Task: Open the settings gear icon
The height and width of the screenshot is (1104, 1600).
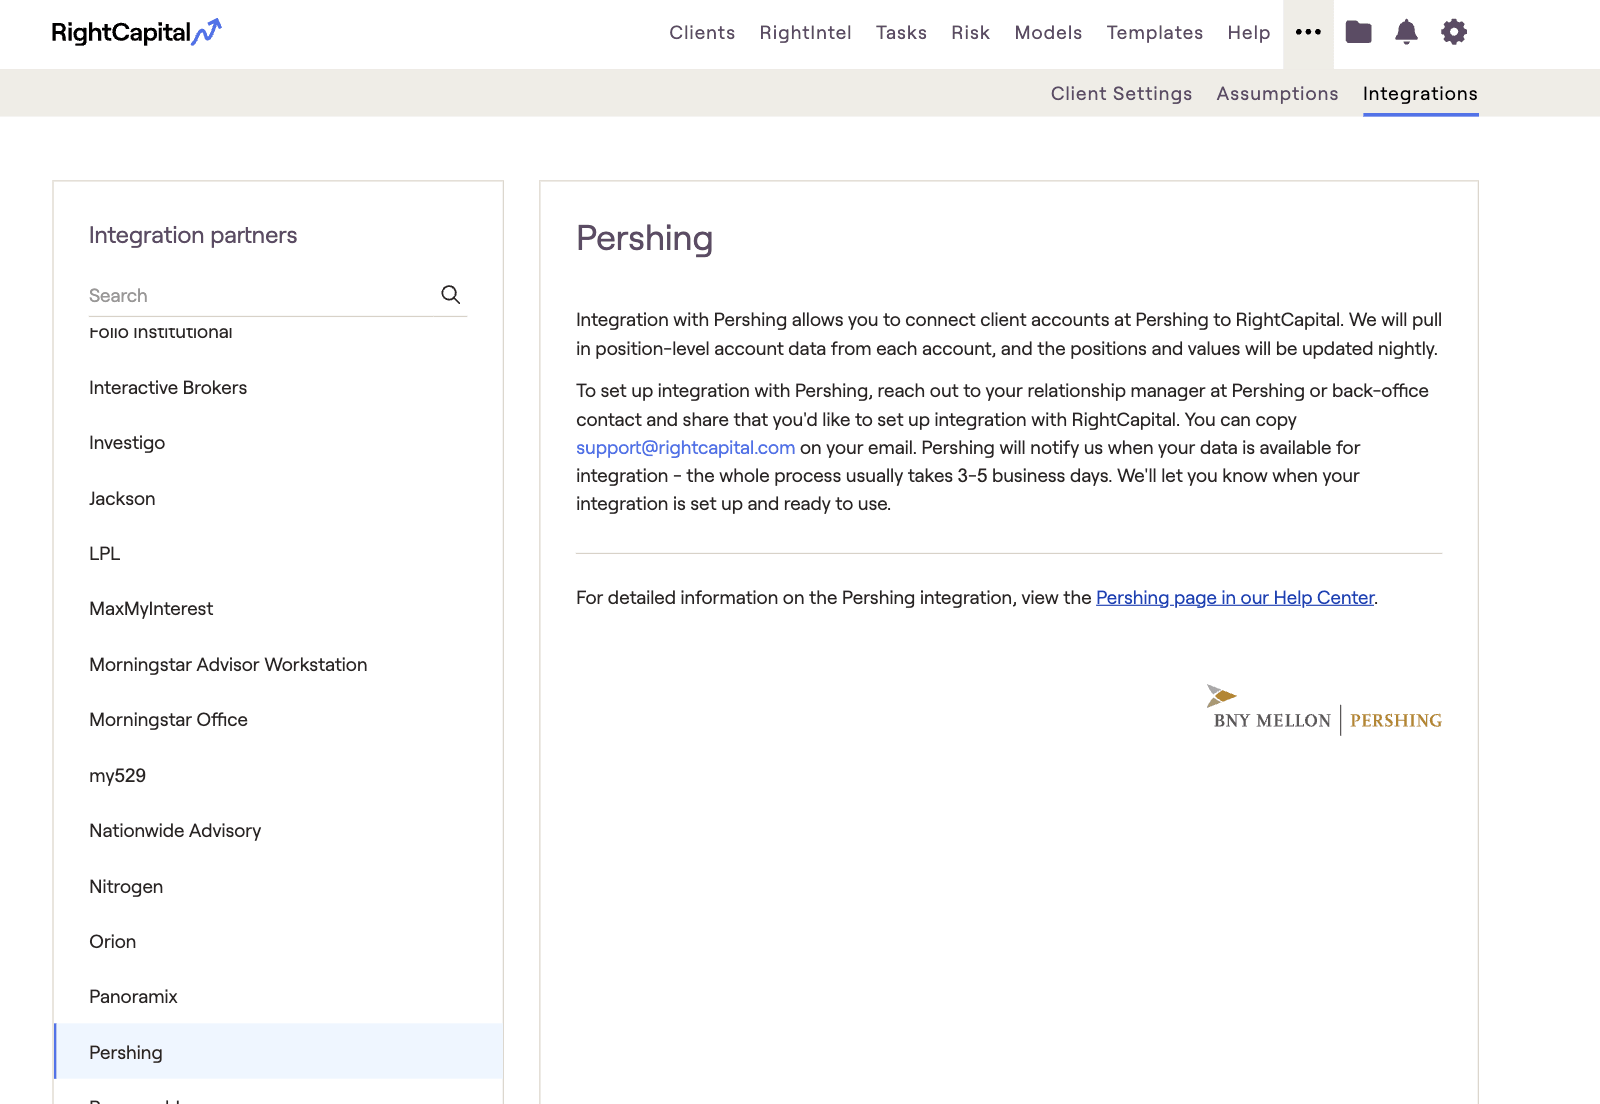Action: pos(1454,32)
